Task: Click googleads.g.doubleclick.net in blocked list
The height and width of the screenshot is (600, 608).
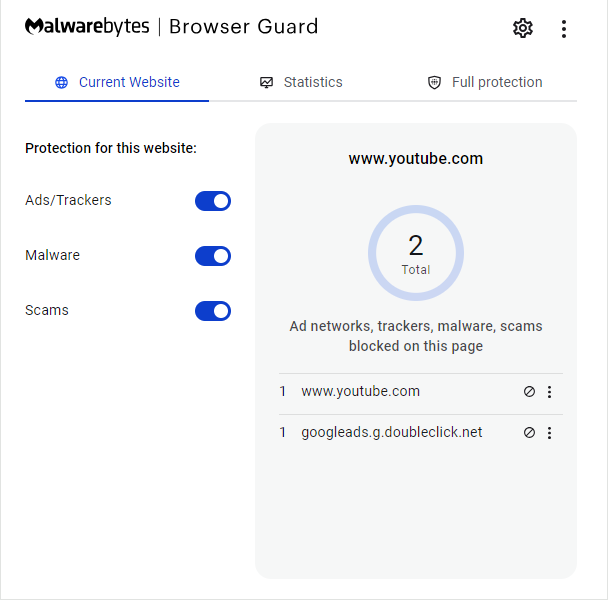Action: pos(392,432)
